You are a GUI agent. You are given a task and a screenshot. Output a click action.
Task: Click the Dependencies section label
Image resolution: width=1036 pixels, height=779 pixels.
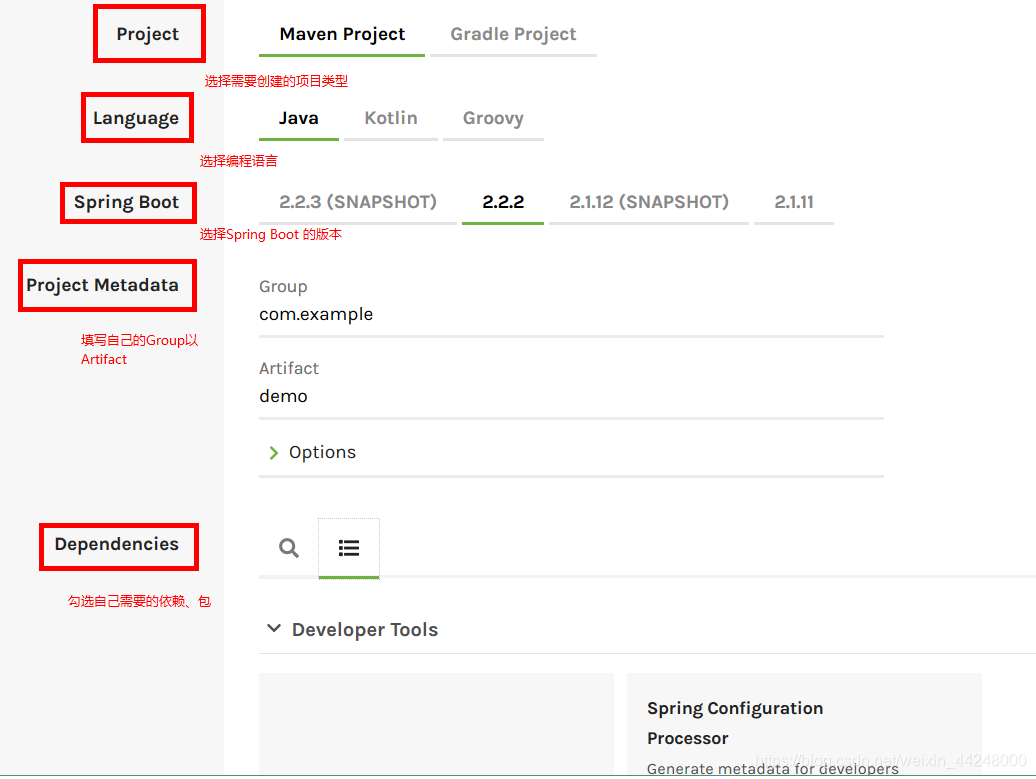pyautogui.click(x=117, y=544)
